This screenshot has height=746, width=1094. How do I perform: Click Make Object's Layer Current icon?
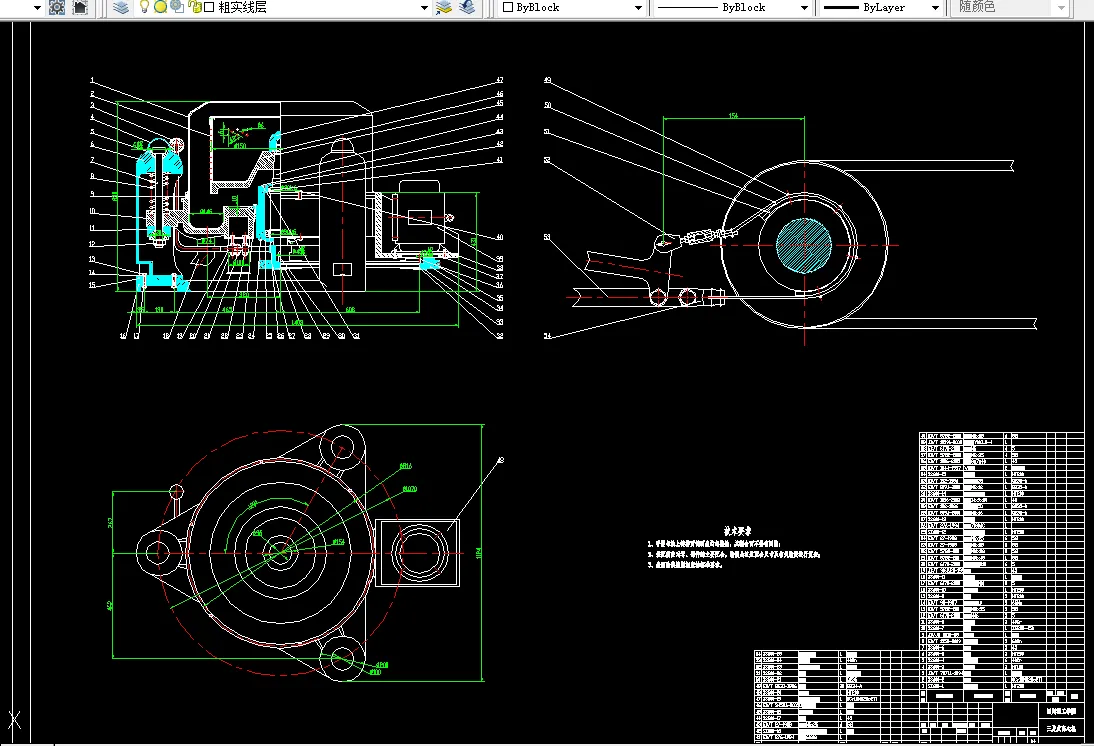click(444, 8)
